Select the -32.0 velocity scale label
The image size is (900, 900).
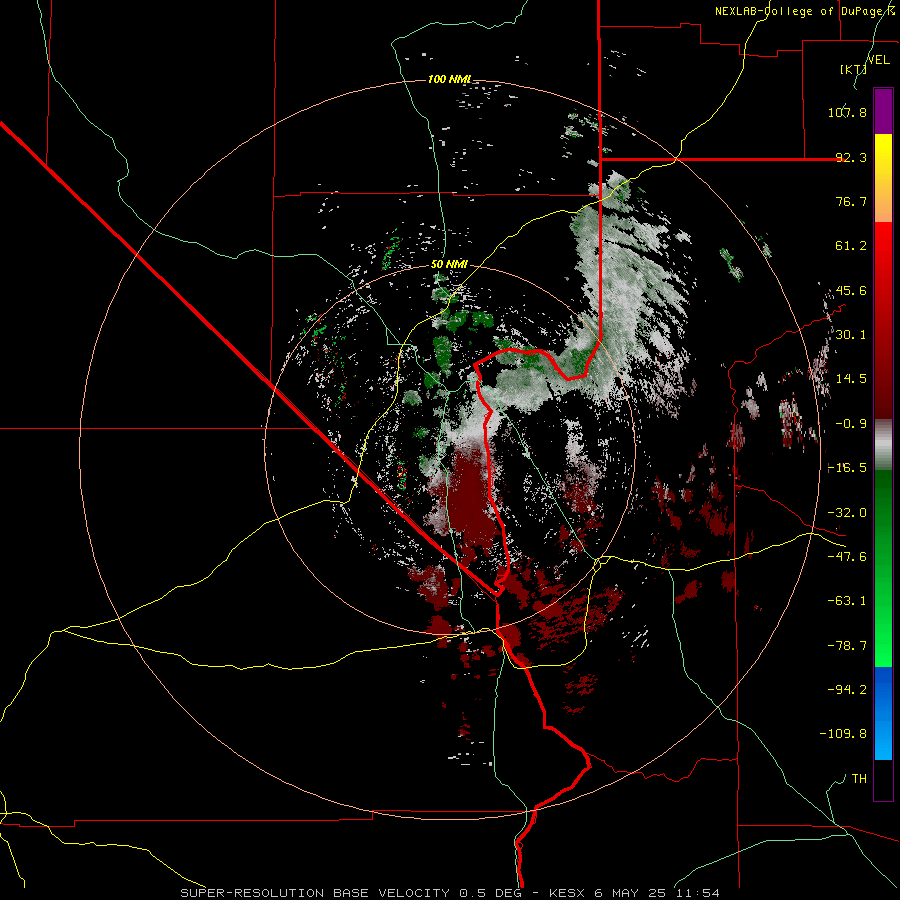[x=847, y=513]
